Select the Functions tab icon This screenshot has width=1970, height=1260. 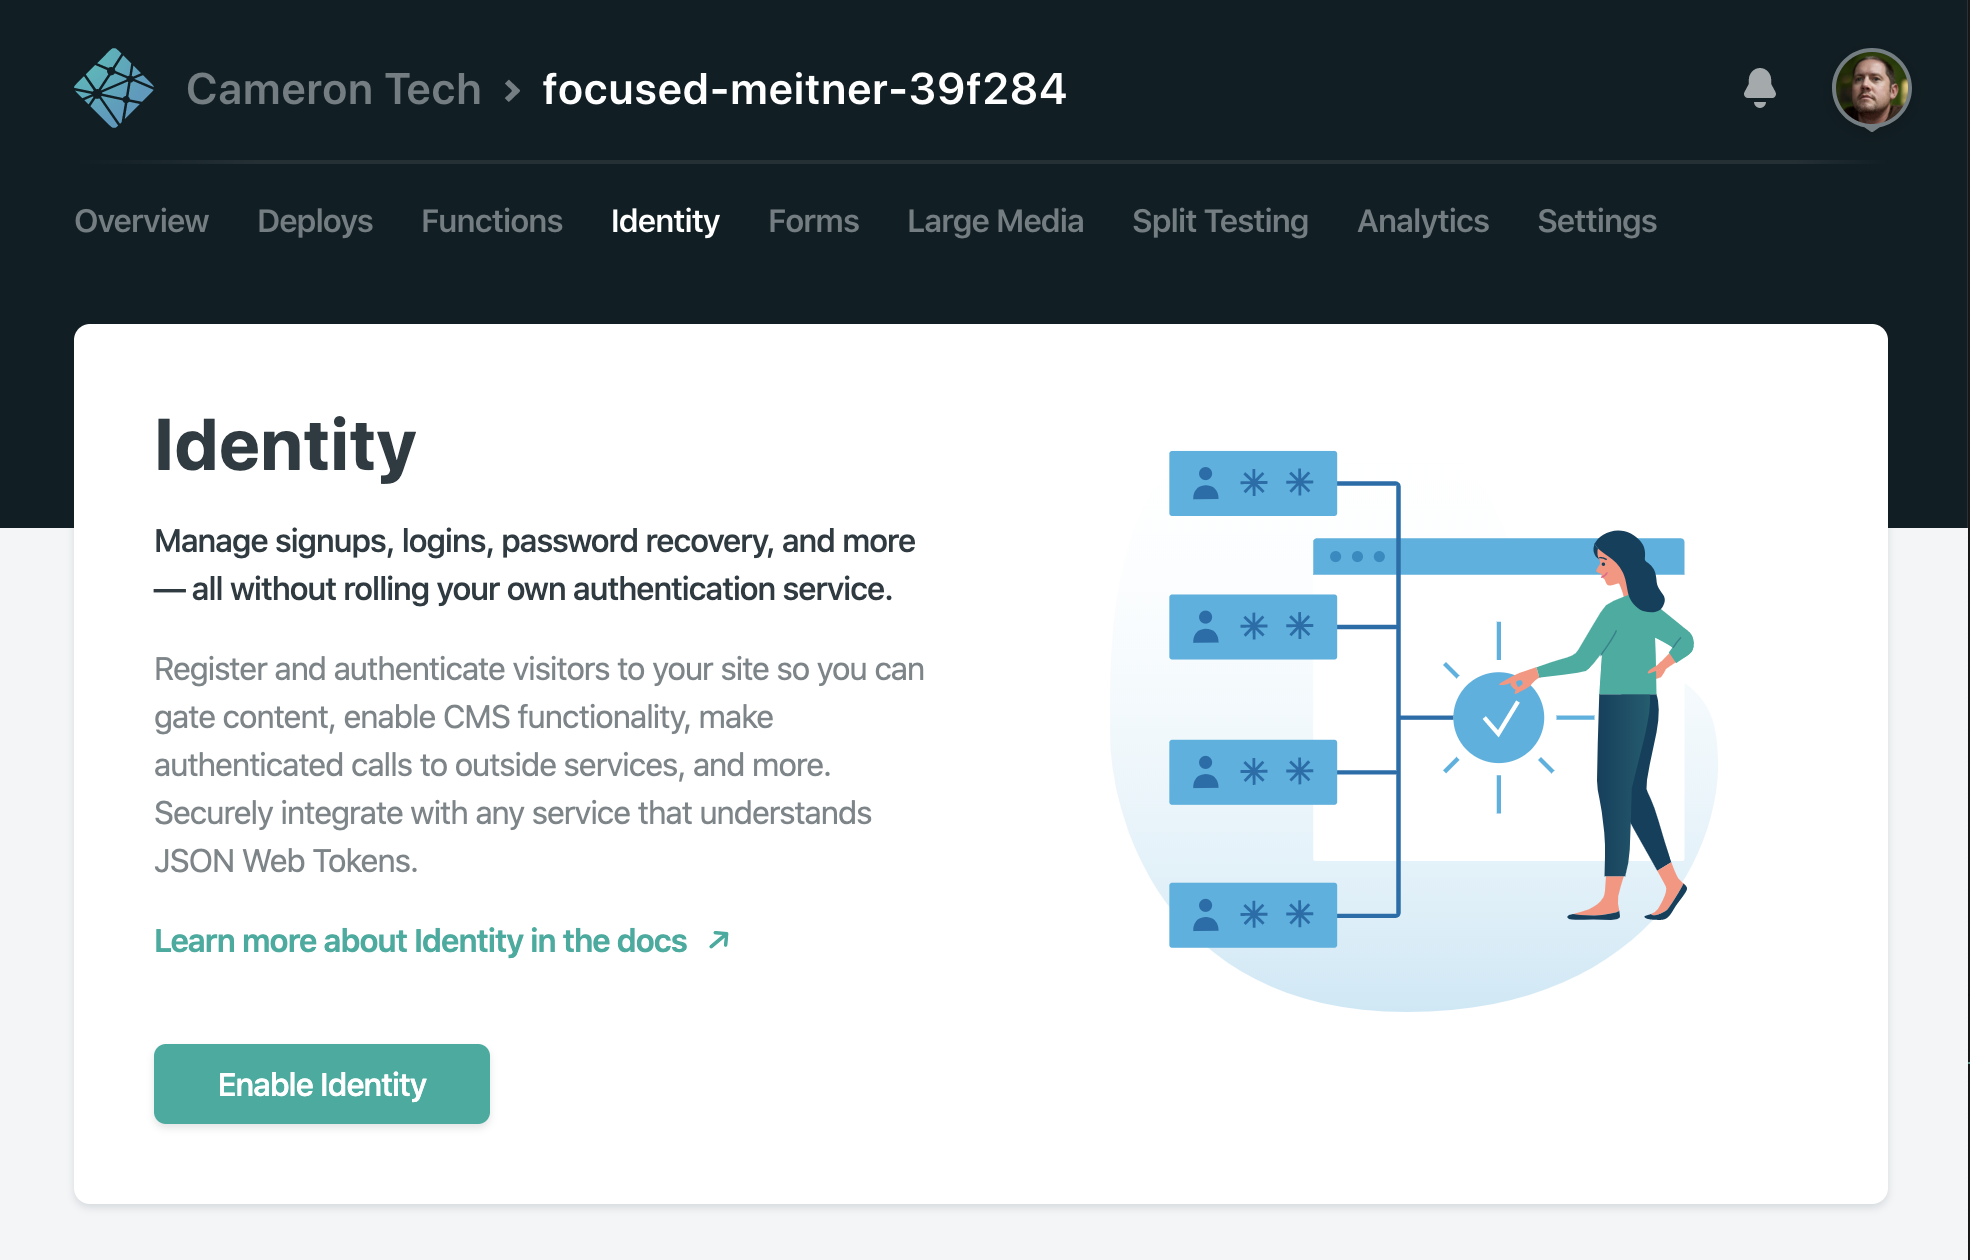(491, 221)
